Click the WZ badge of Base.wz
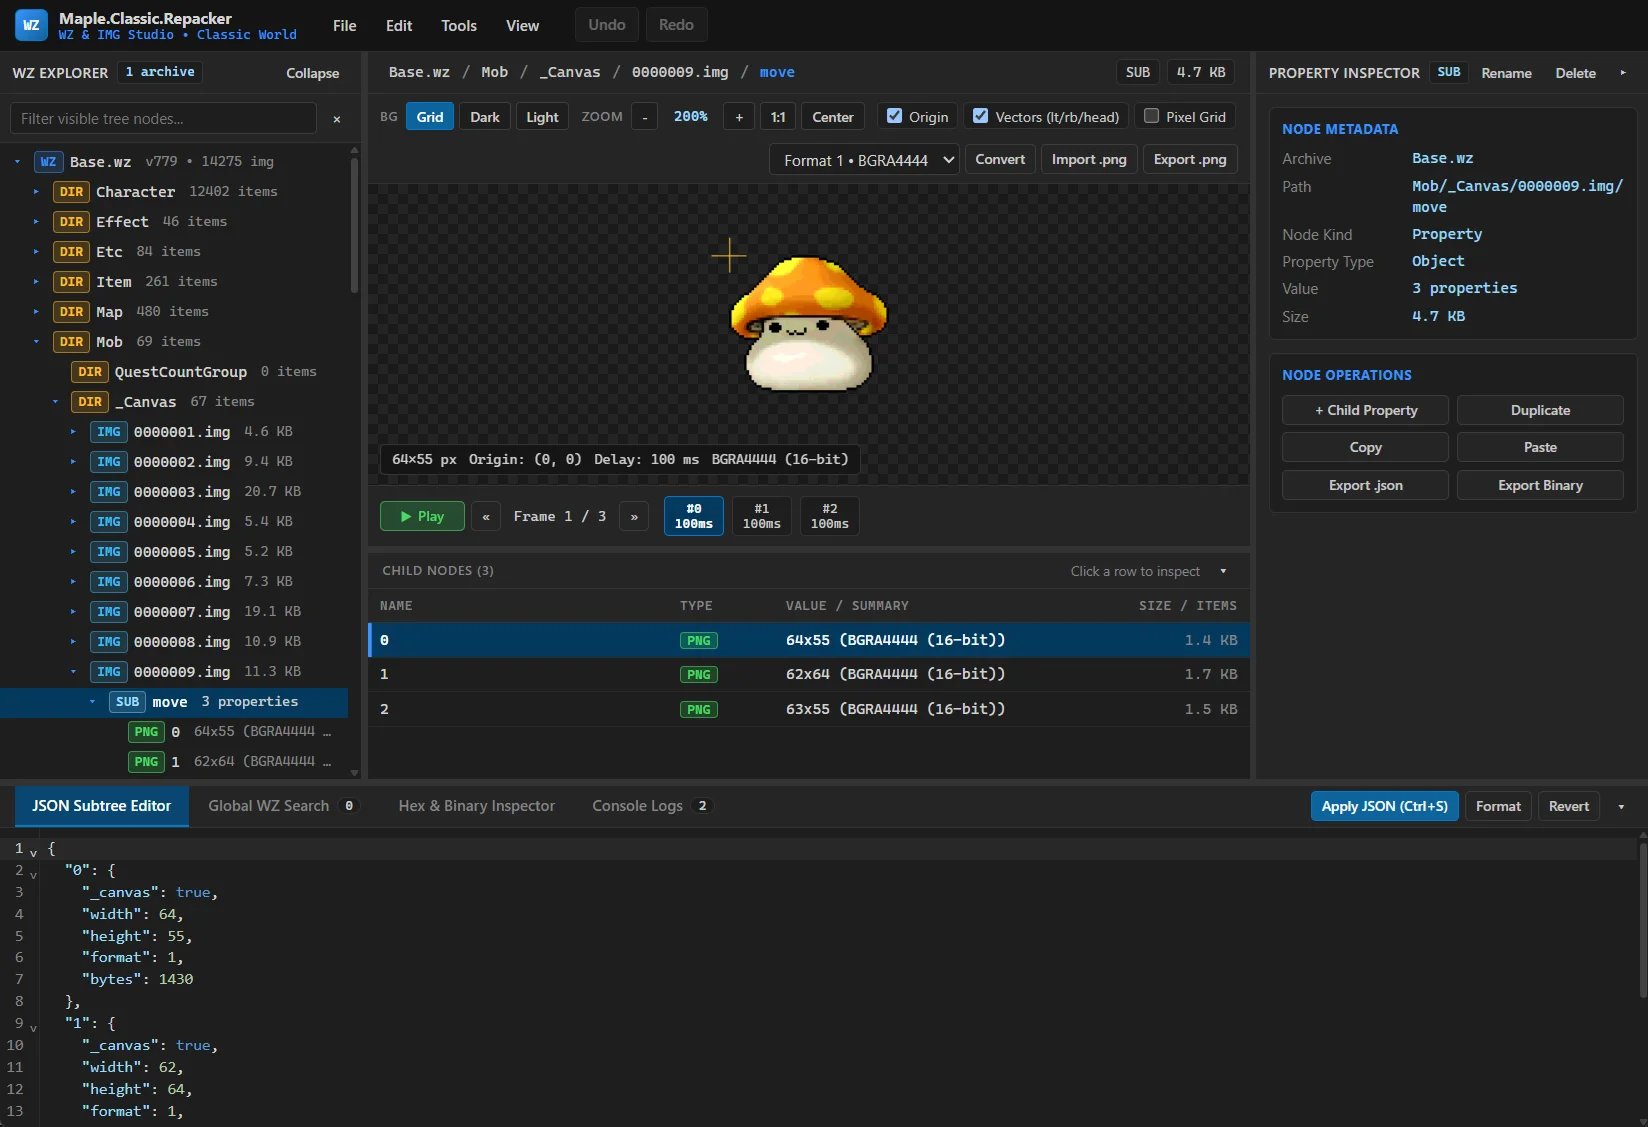The image size is (1648, 1127). coord(48,162)
